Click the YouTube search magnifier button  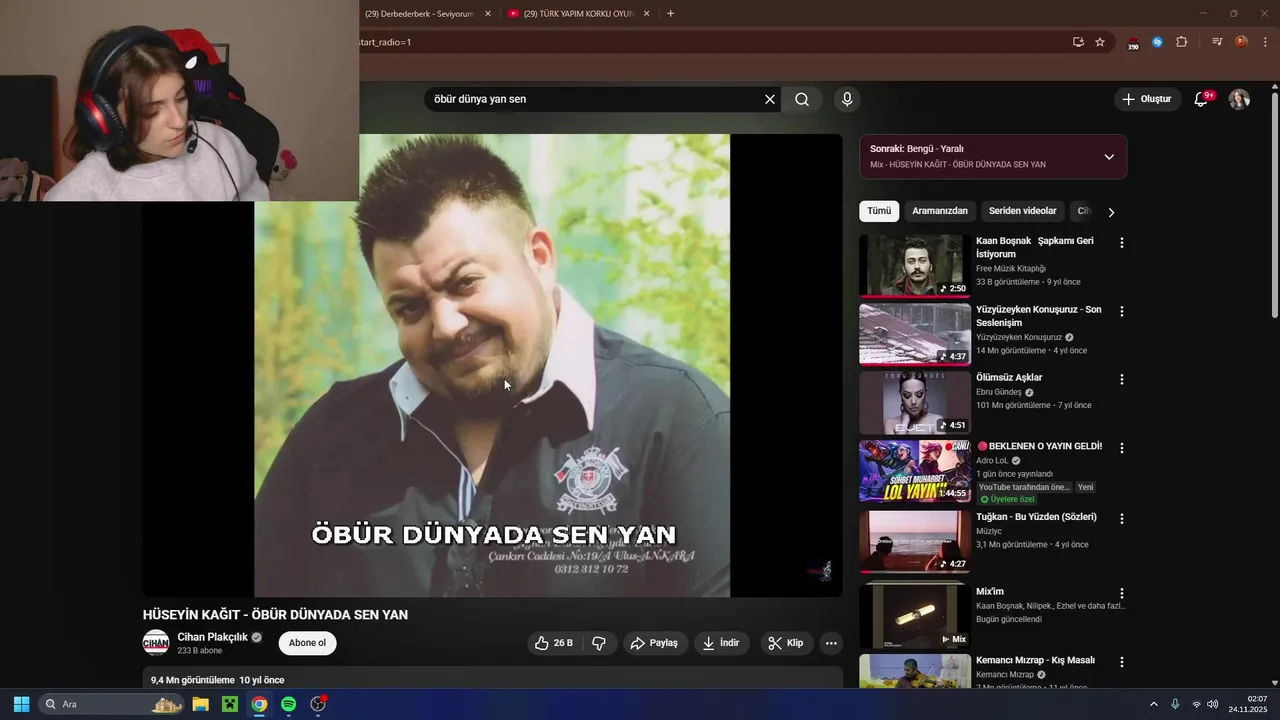click(x=802, y=99)
